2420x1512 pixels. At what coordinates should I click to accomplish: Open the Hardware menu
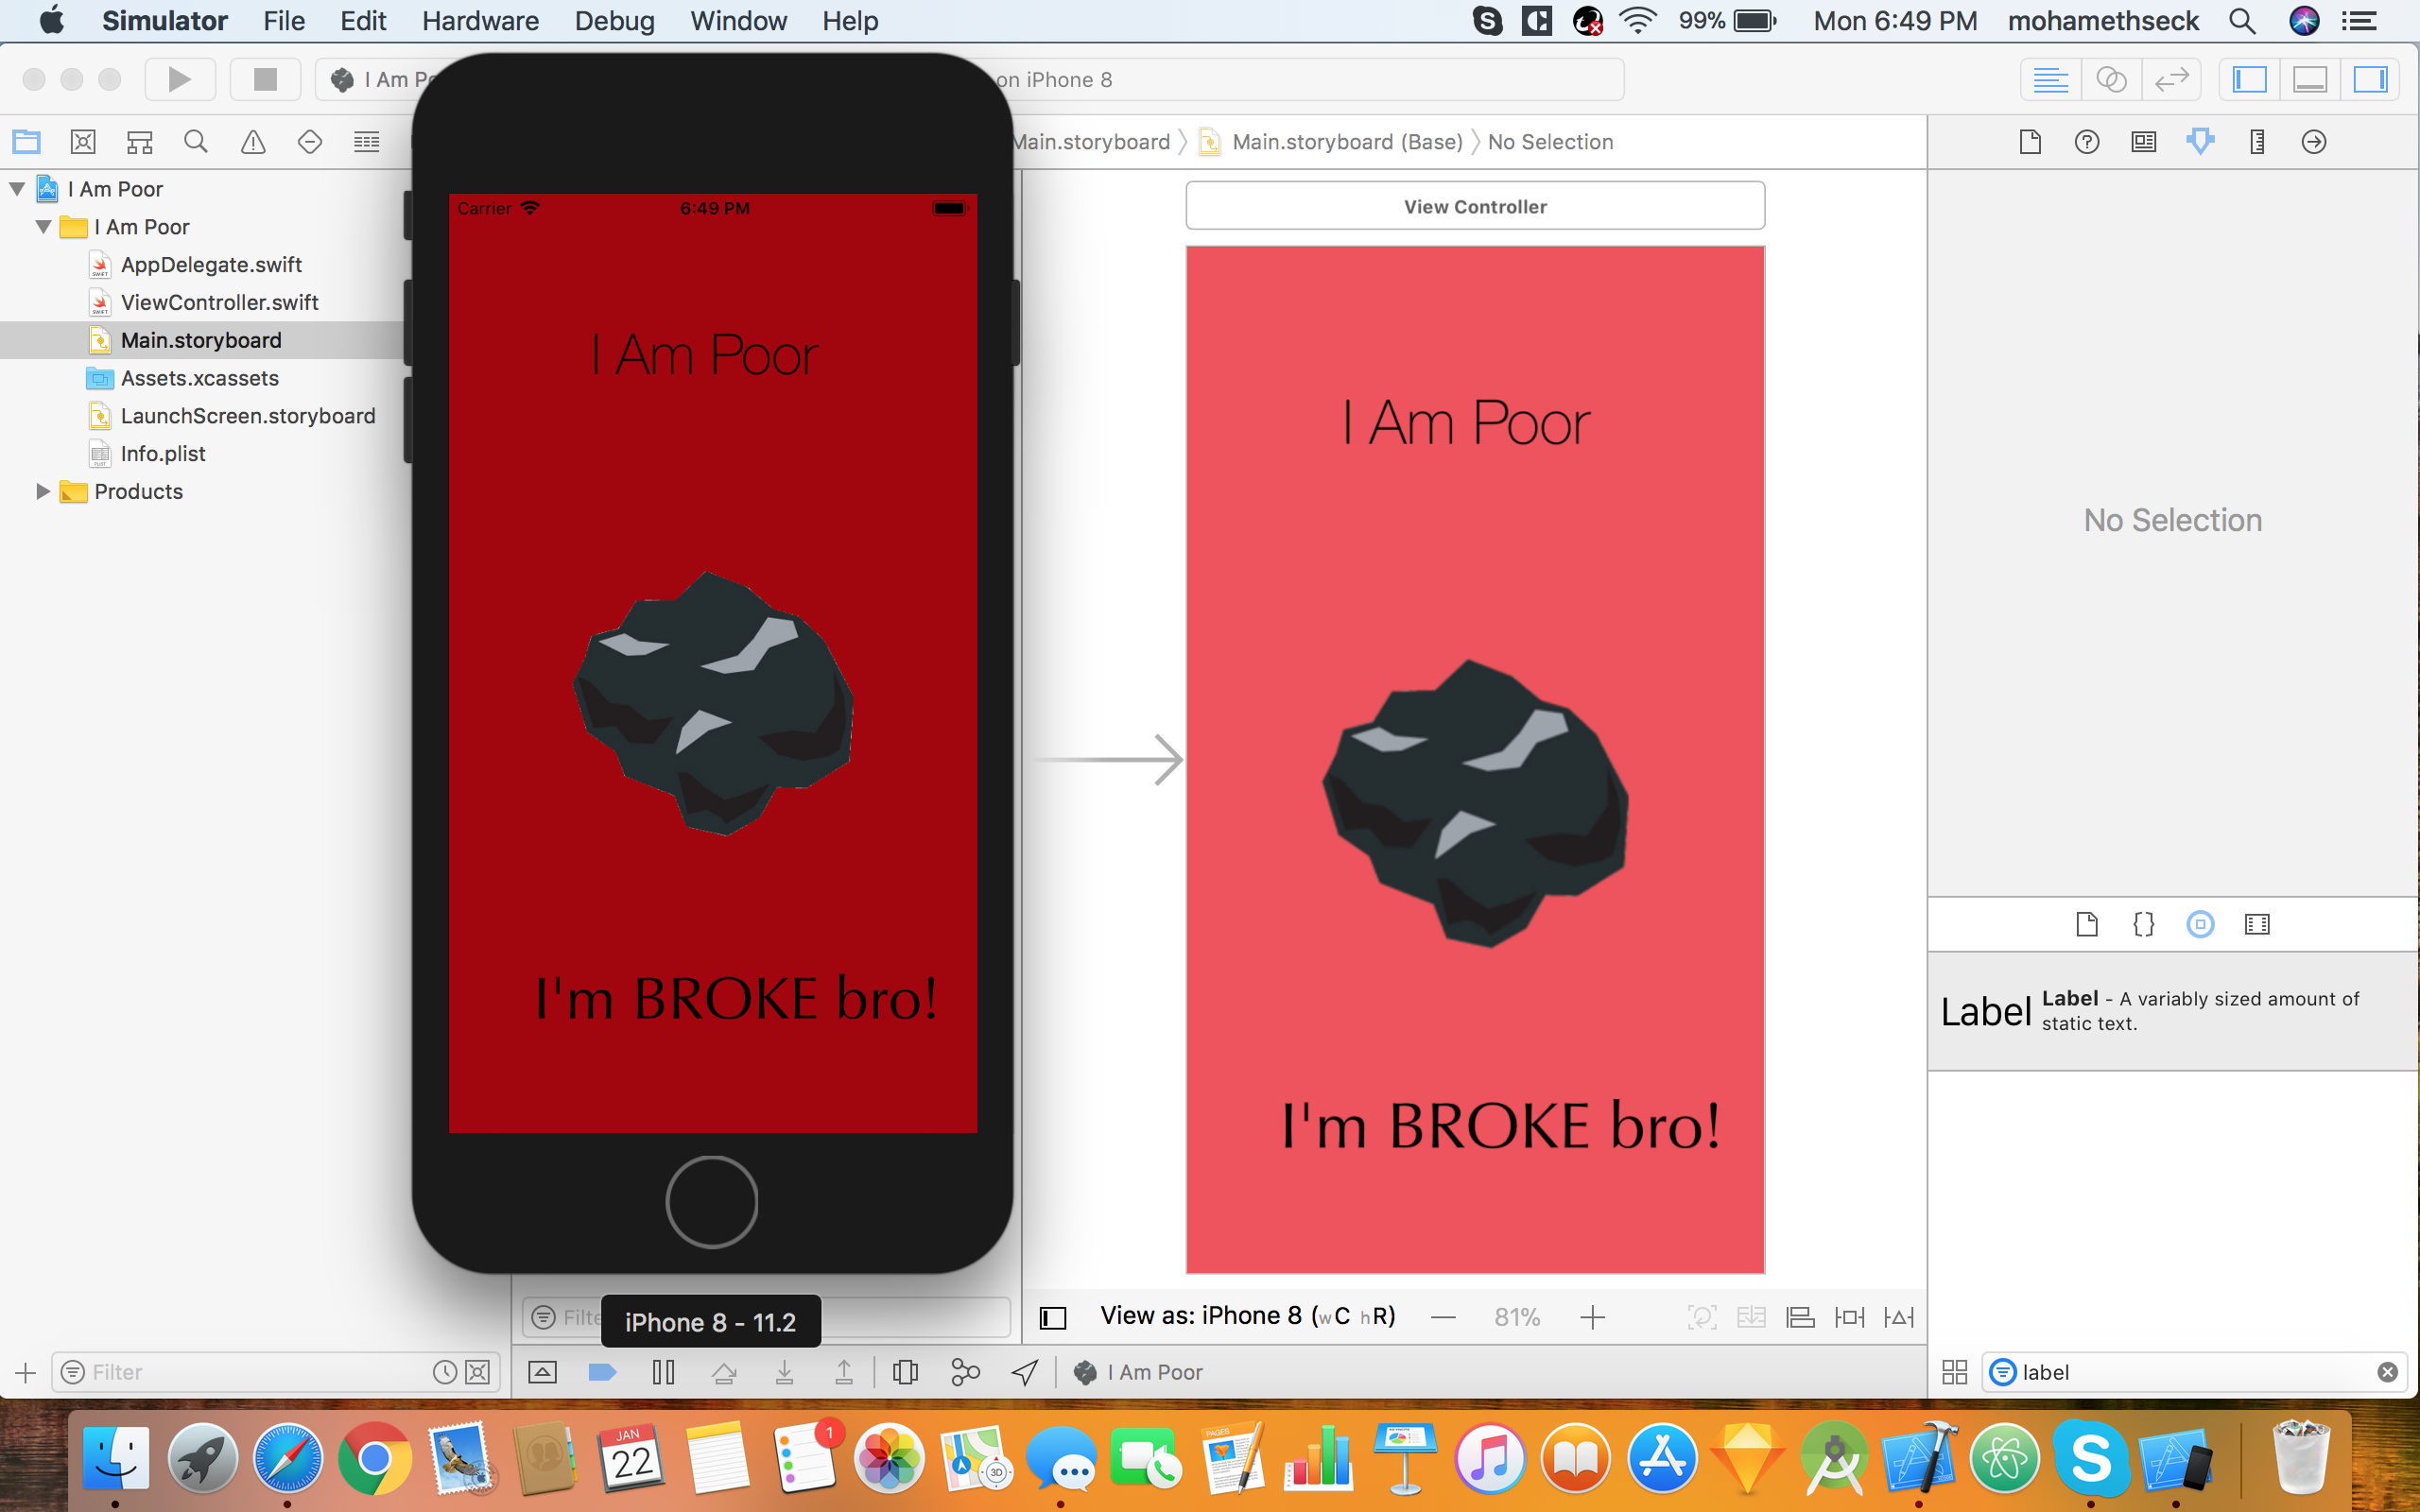480,20
